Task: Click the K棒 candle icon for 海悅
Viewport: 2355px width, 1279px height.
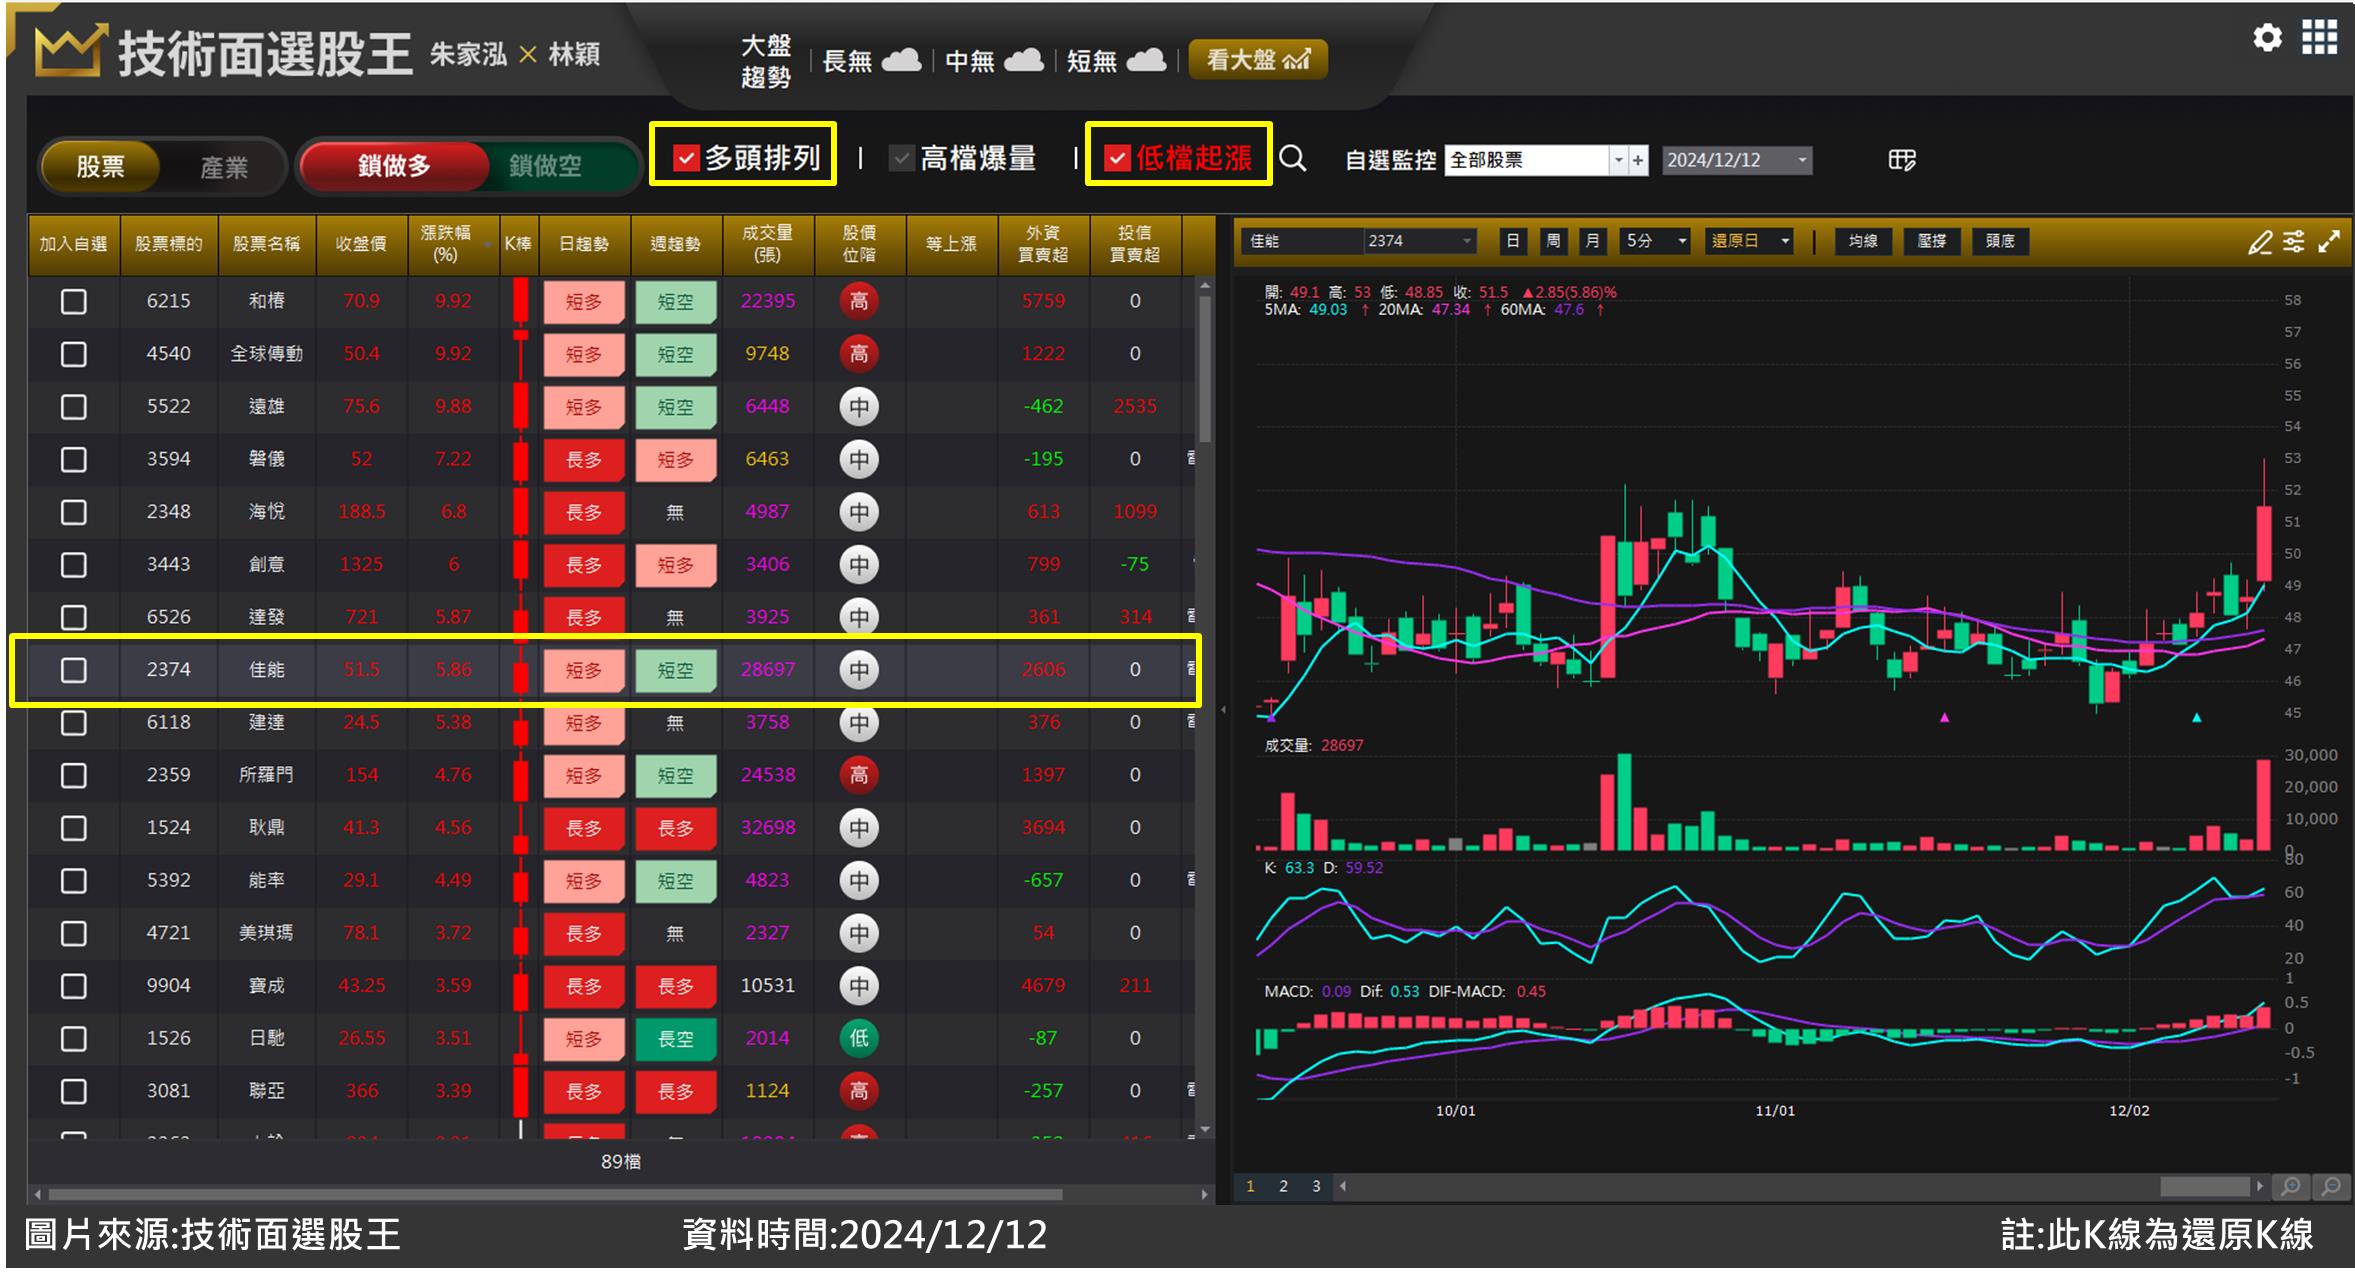Action: point(520,512)
